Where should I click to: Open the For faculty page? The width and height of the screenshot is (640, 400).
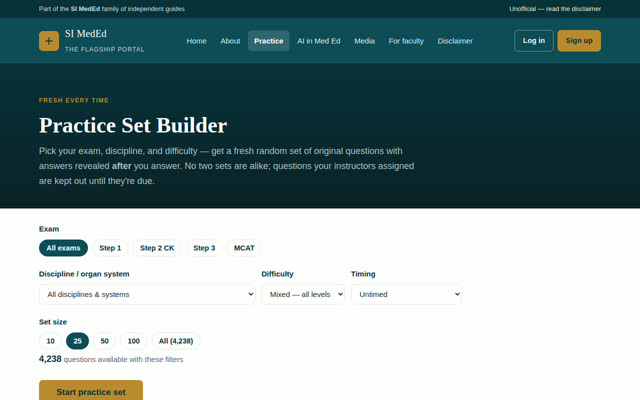tap(406, 41)
